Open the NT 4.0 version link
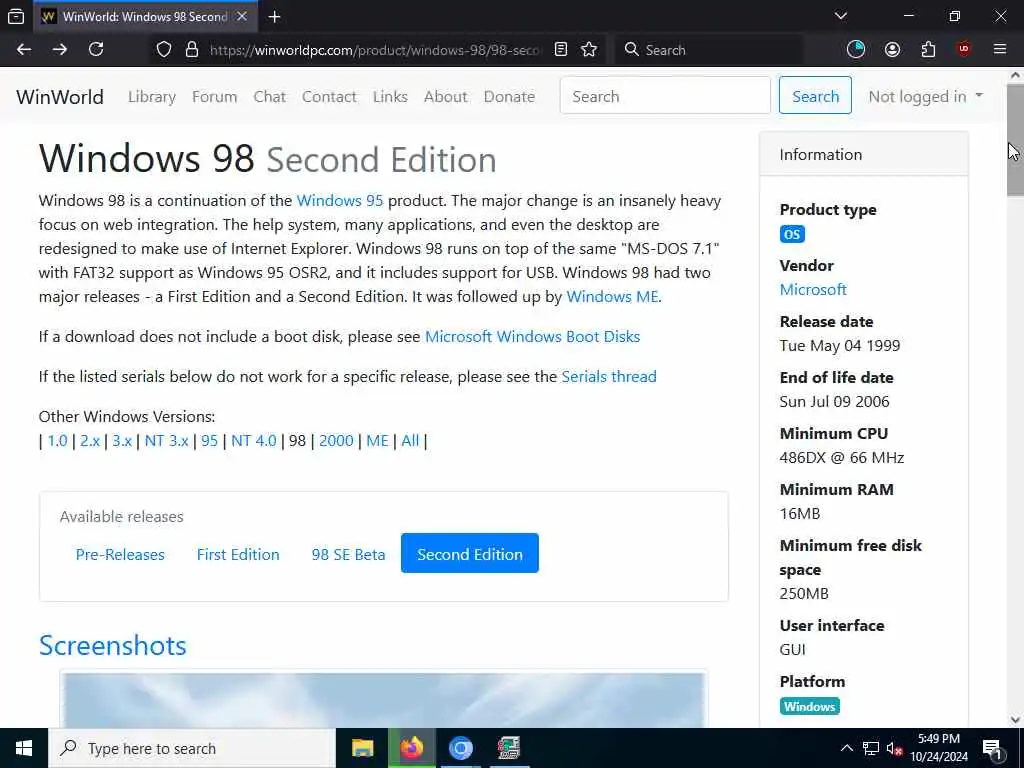 click(253, 441)
